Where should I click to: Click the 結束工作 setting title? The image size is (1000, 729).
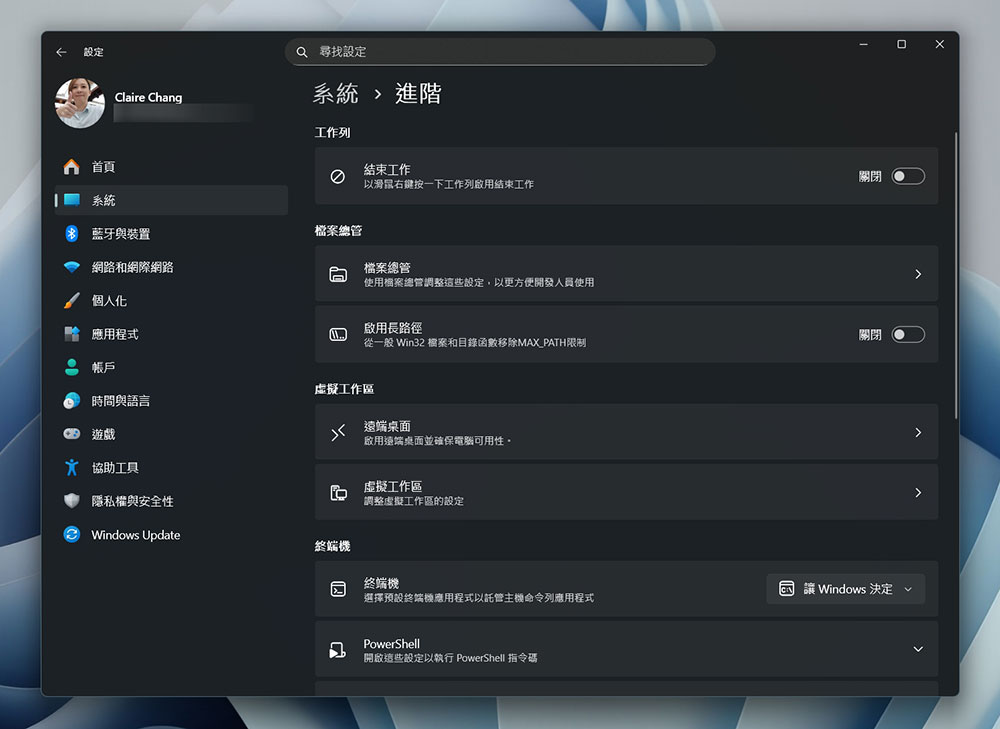click(387, 170)
